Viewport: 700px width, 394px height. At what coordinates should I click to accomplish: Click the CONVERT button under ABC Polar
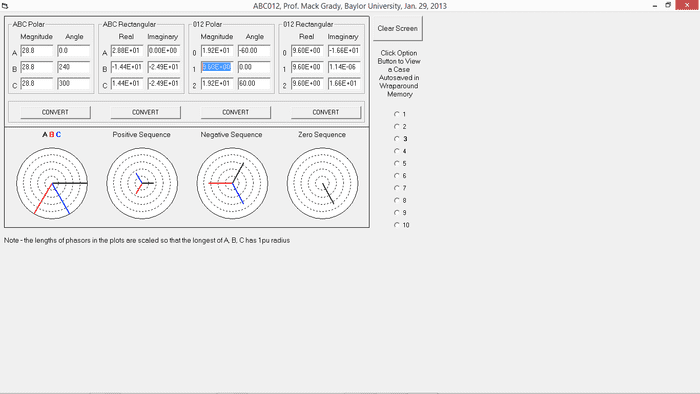point(55,112)
